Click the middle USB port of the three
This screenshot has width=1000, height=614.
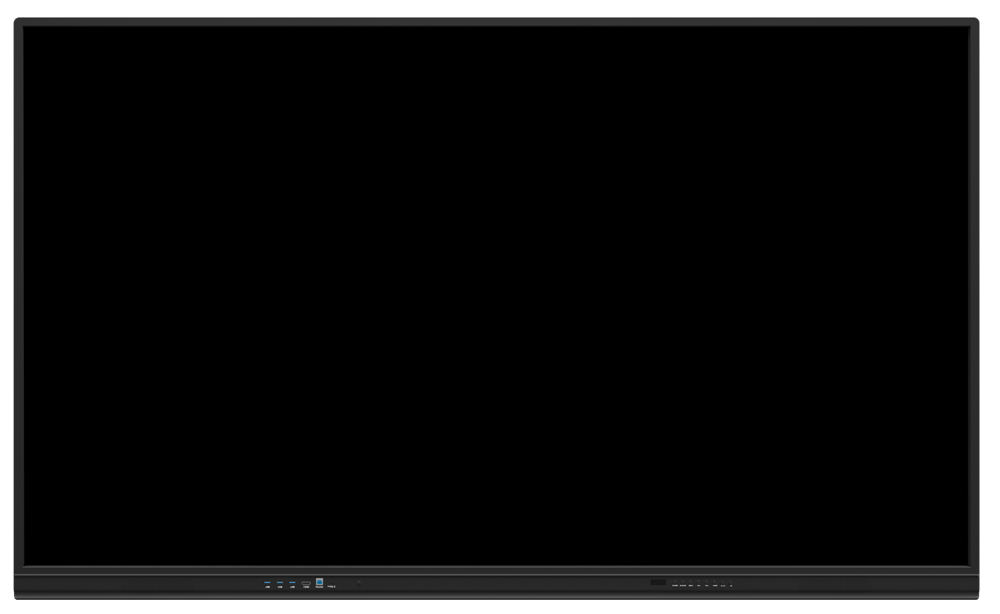(280, 584)
